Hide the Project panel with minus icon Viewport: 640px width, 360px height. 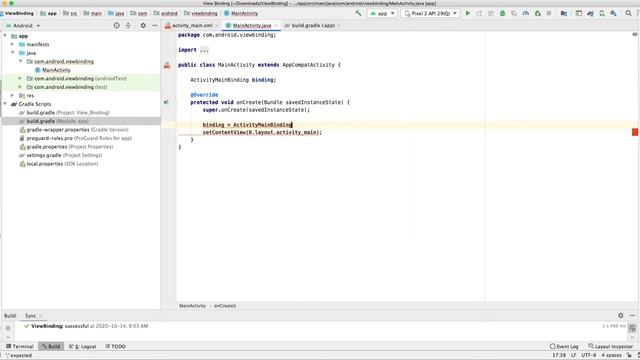pos(155,25)
